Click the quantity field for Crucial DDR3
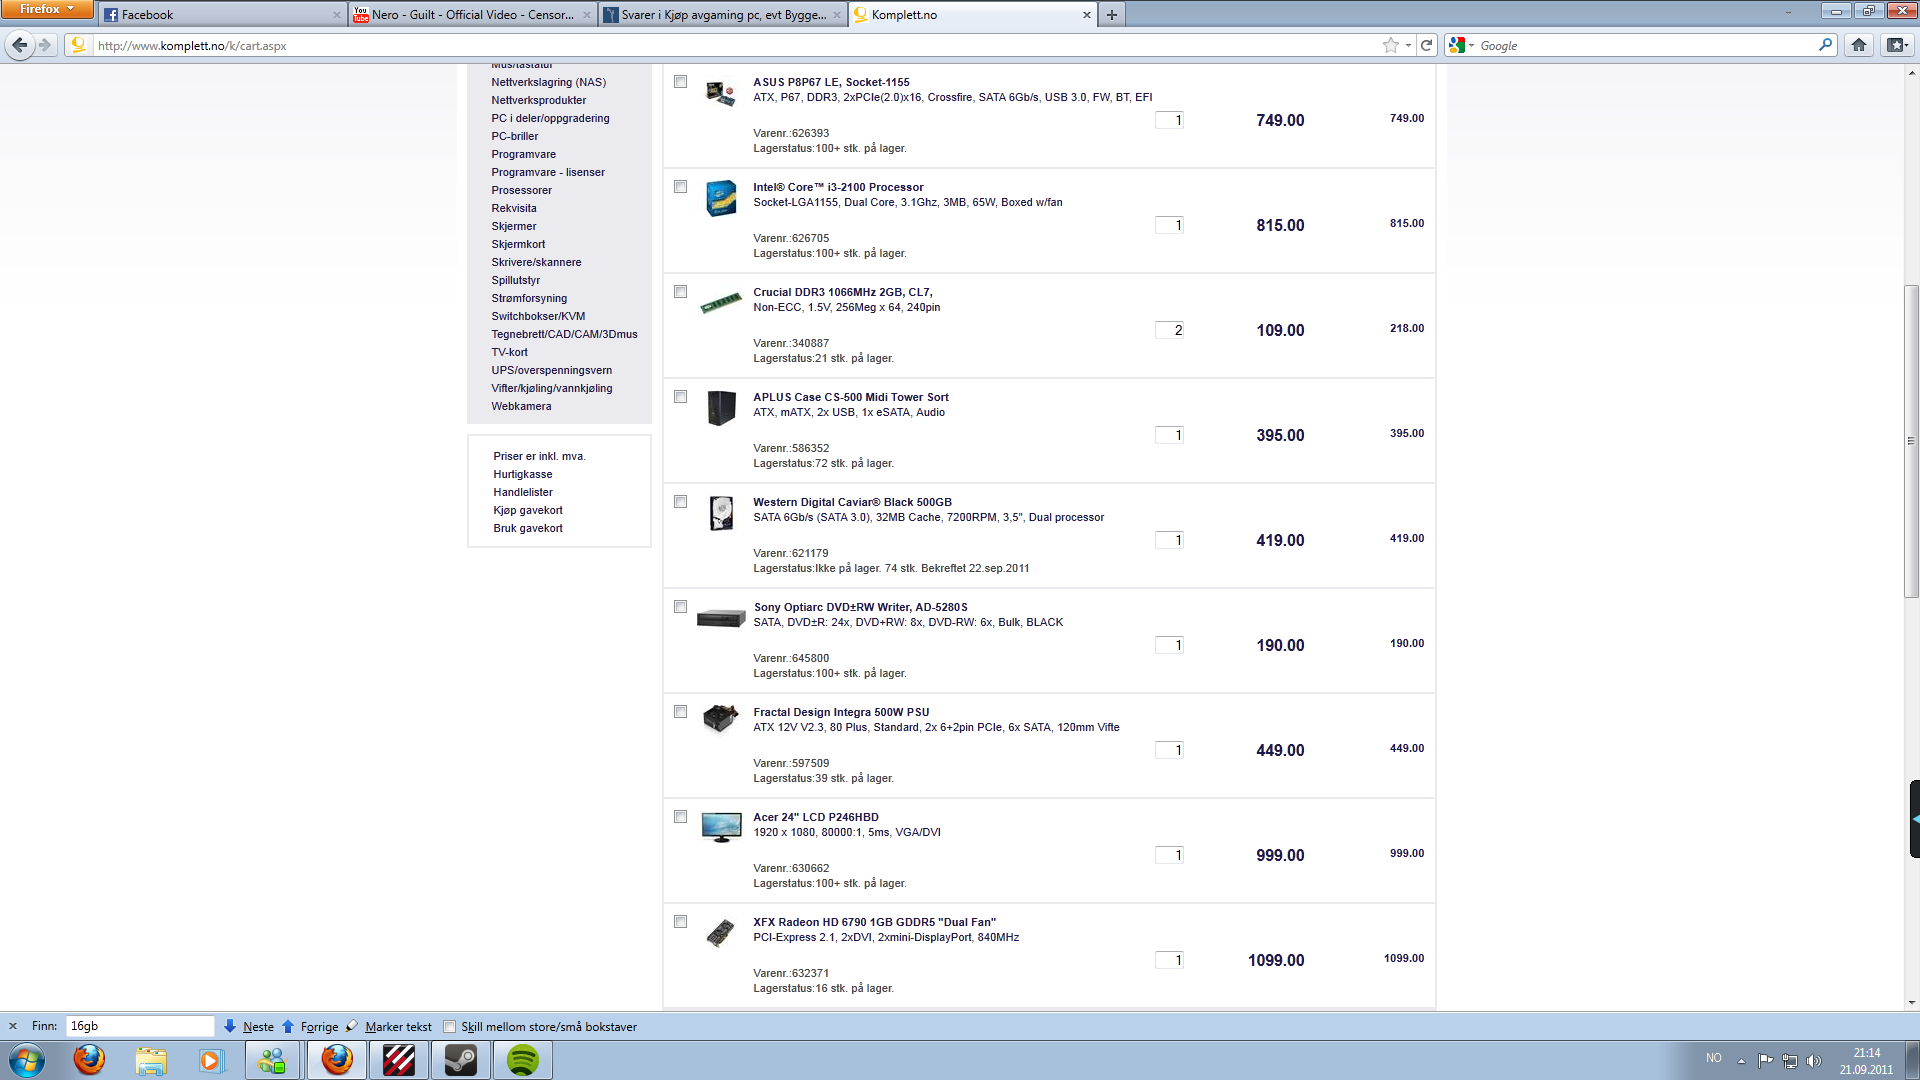 1169,330
